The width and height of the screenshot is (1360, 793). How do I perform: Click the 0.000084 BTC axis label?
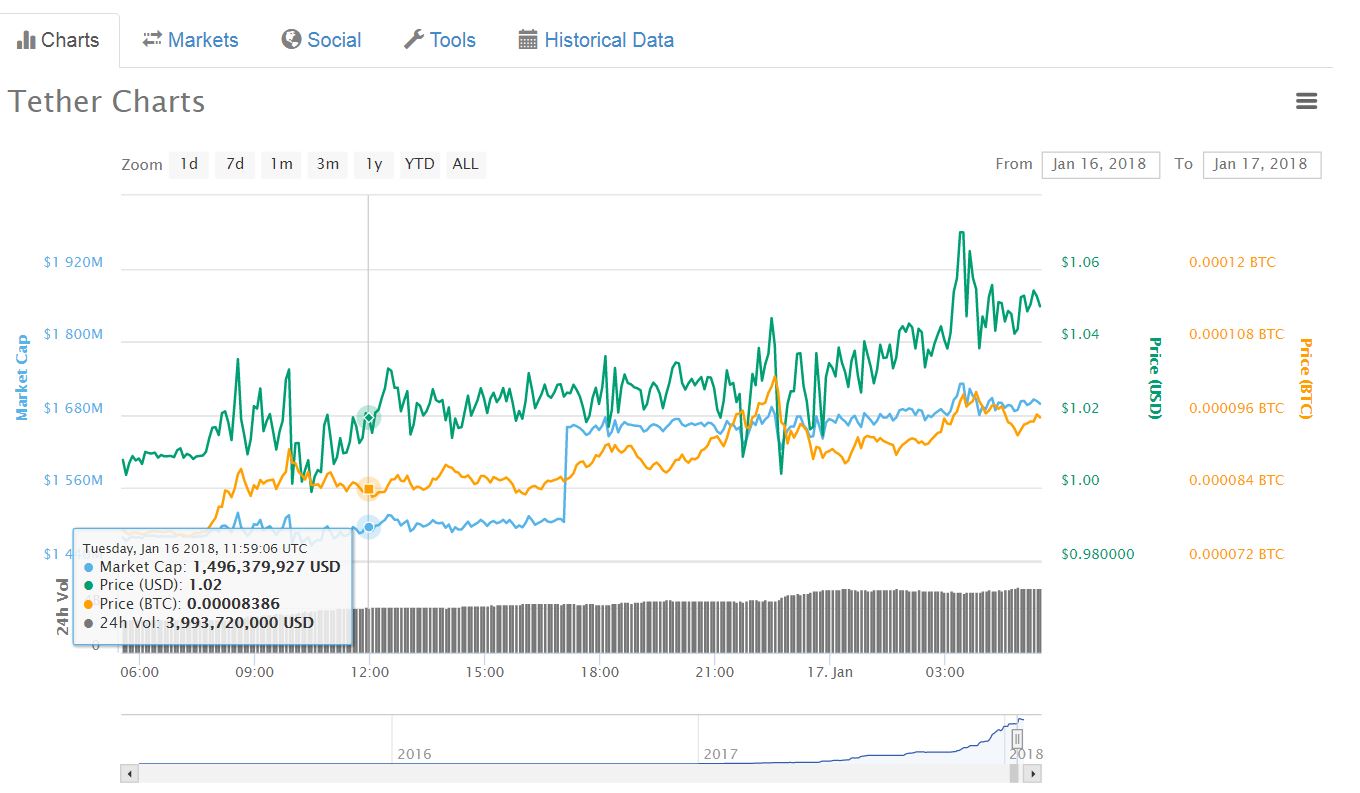point(1236,480)
